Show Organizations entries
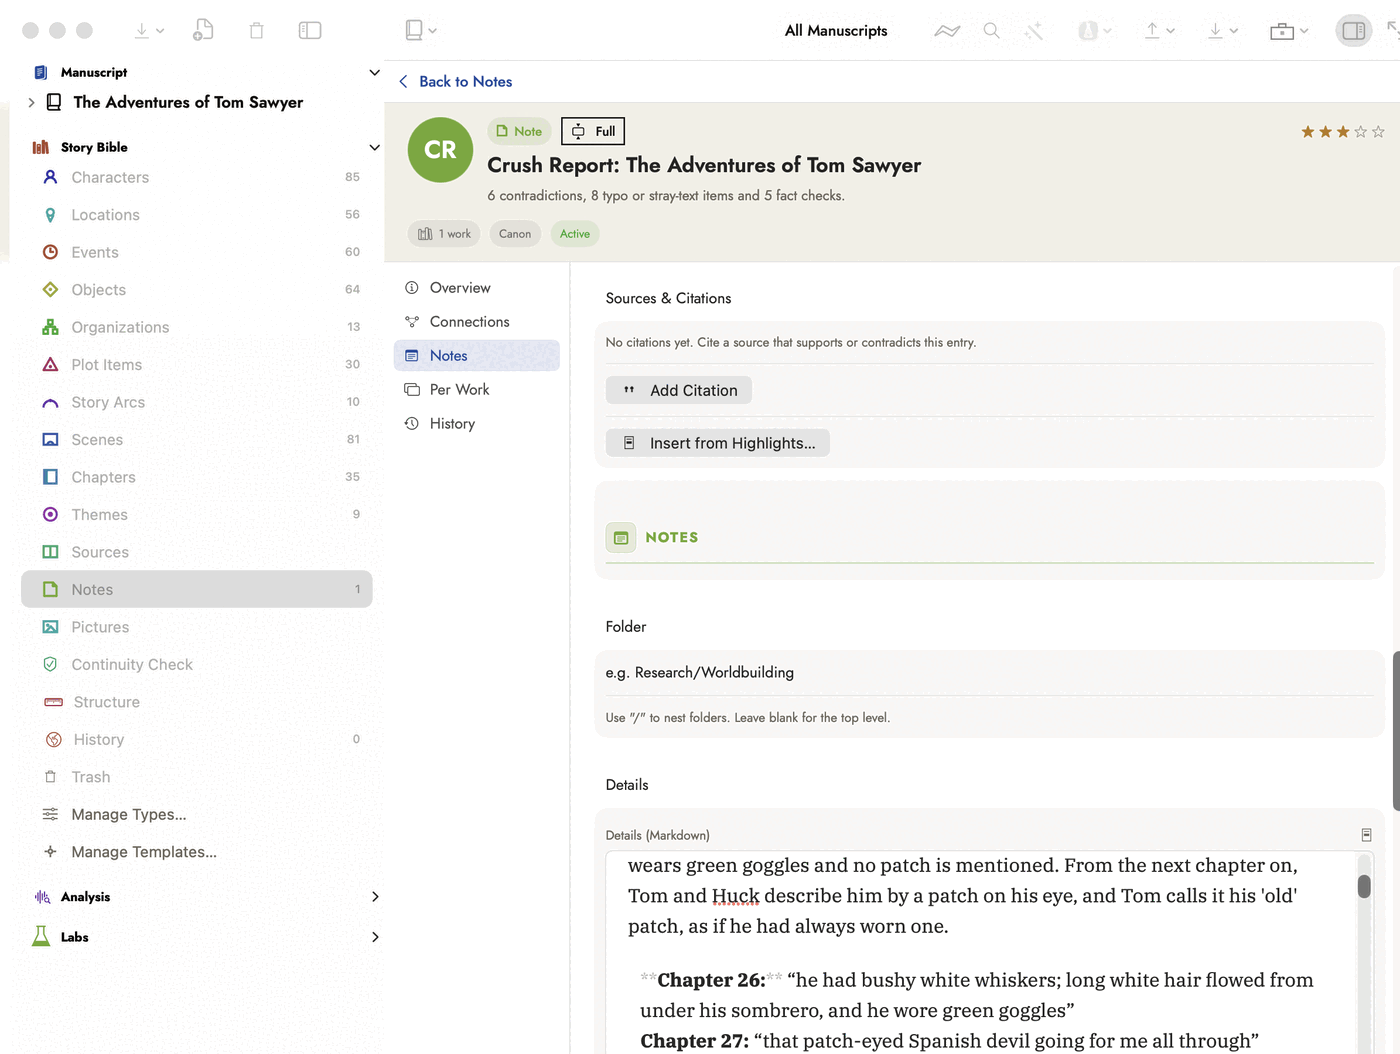This screenshot has height=1054, width=1400. point(196,327)
